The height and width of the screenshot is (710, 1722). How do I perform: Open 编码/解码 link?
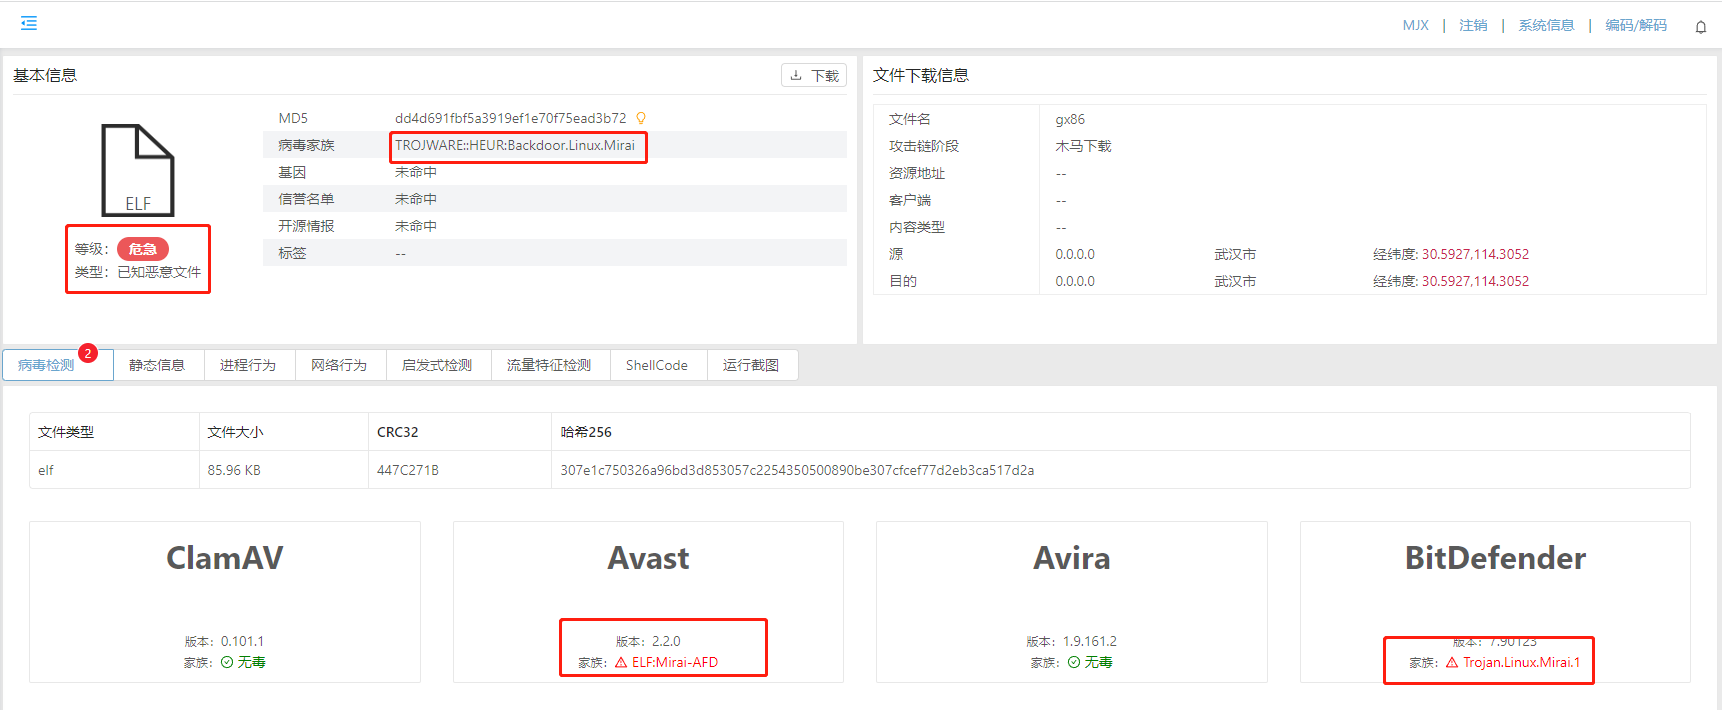coord(1636,25)
